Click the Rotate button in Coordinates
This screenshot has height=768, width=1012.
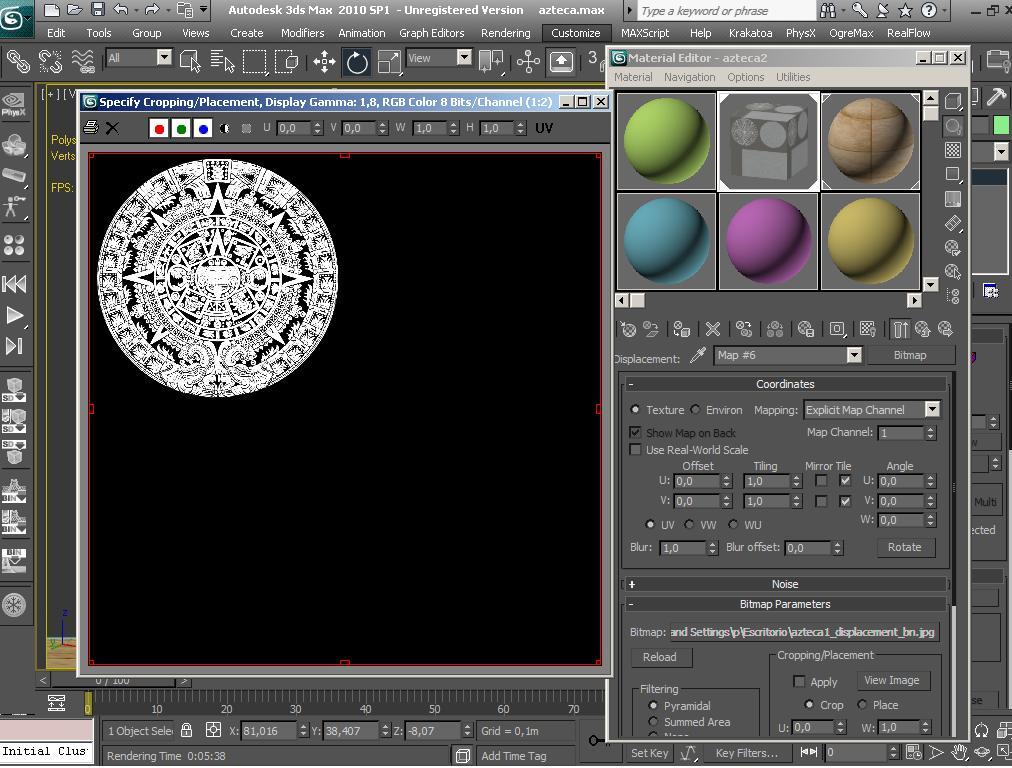pyautogui.click(x=904, y=547)
